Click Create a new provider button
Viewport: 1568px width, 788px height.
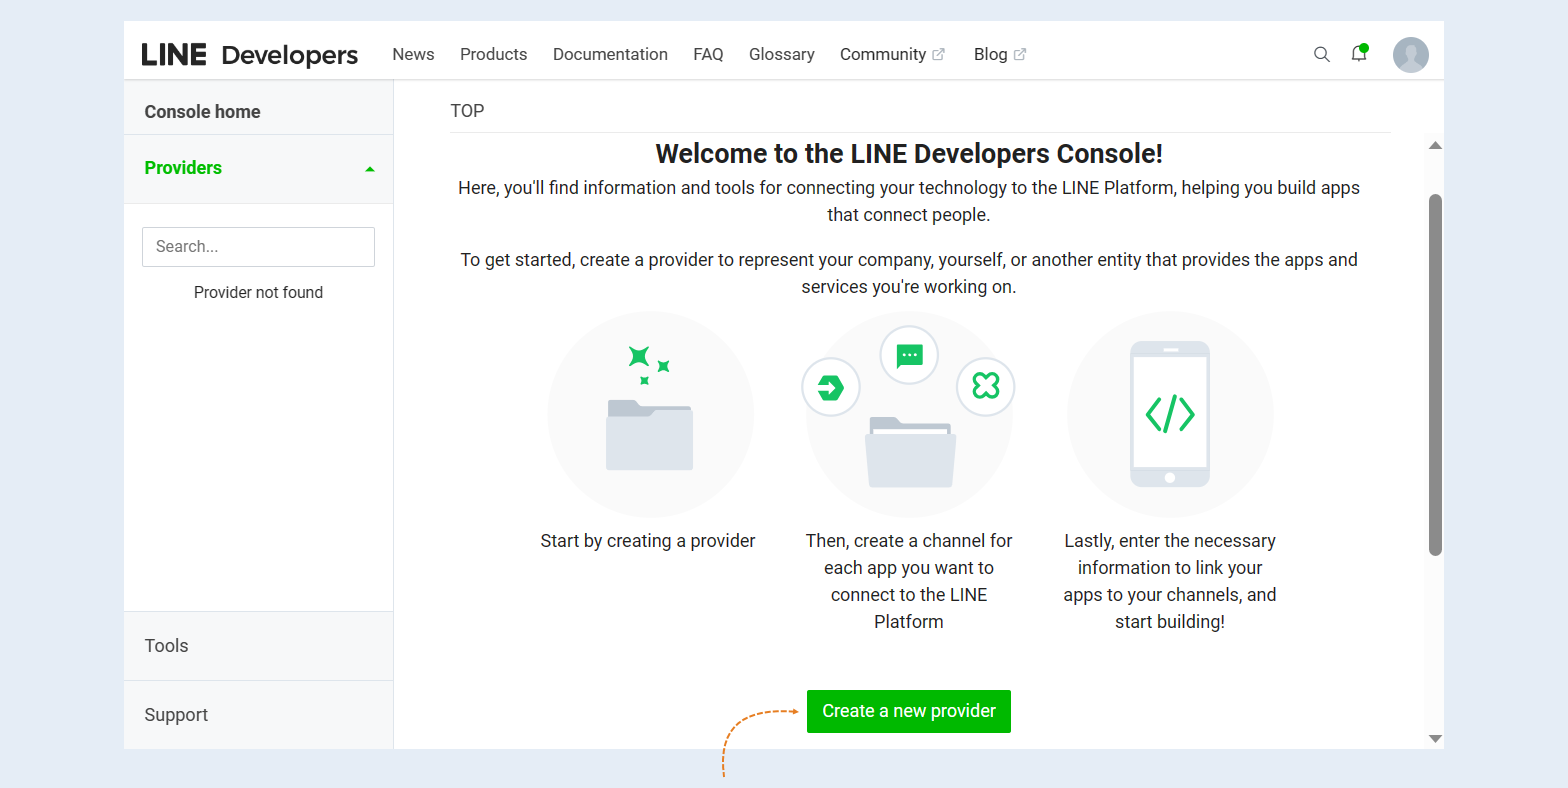point(909,711)
